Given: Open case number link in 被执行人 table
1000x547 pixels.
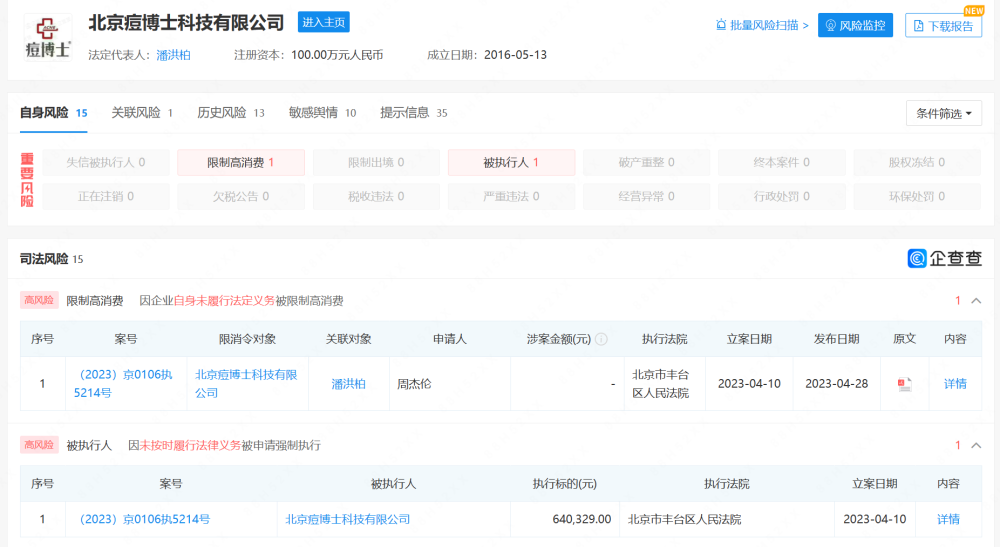Looking at the screenshot, I should pos(142,520).
